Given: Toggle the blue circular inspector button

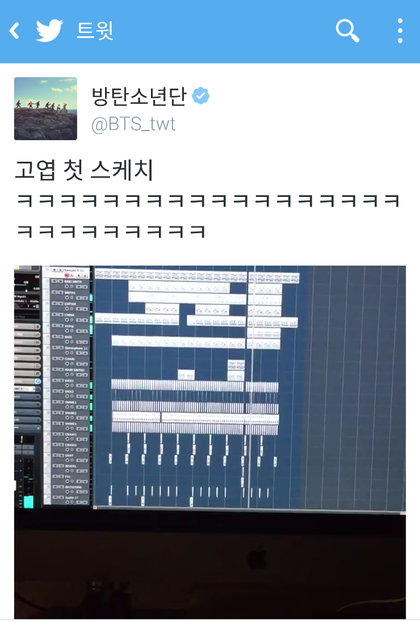Looking at the screenshot, I should tap(38, 381).
